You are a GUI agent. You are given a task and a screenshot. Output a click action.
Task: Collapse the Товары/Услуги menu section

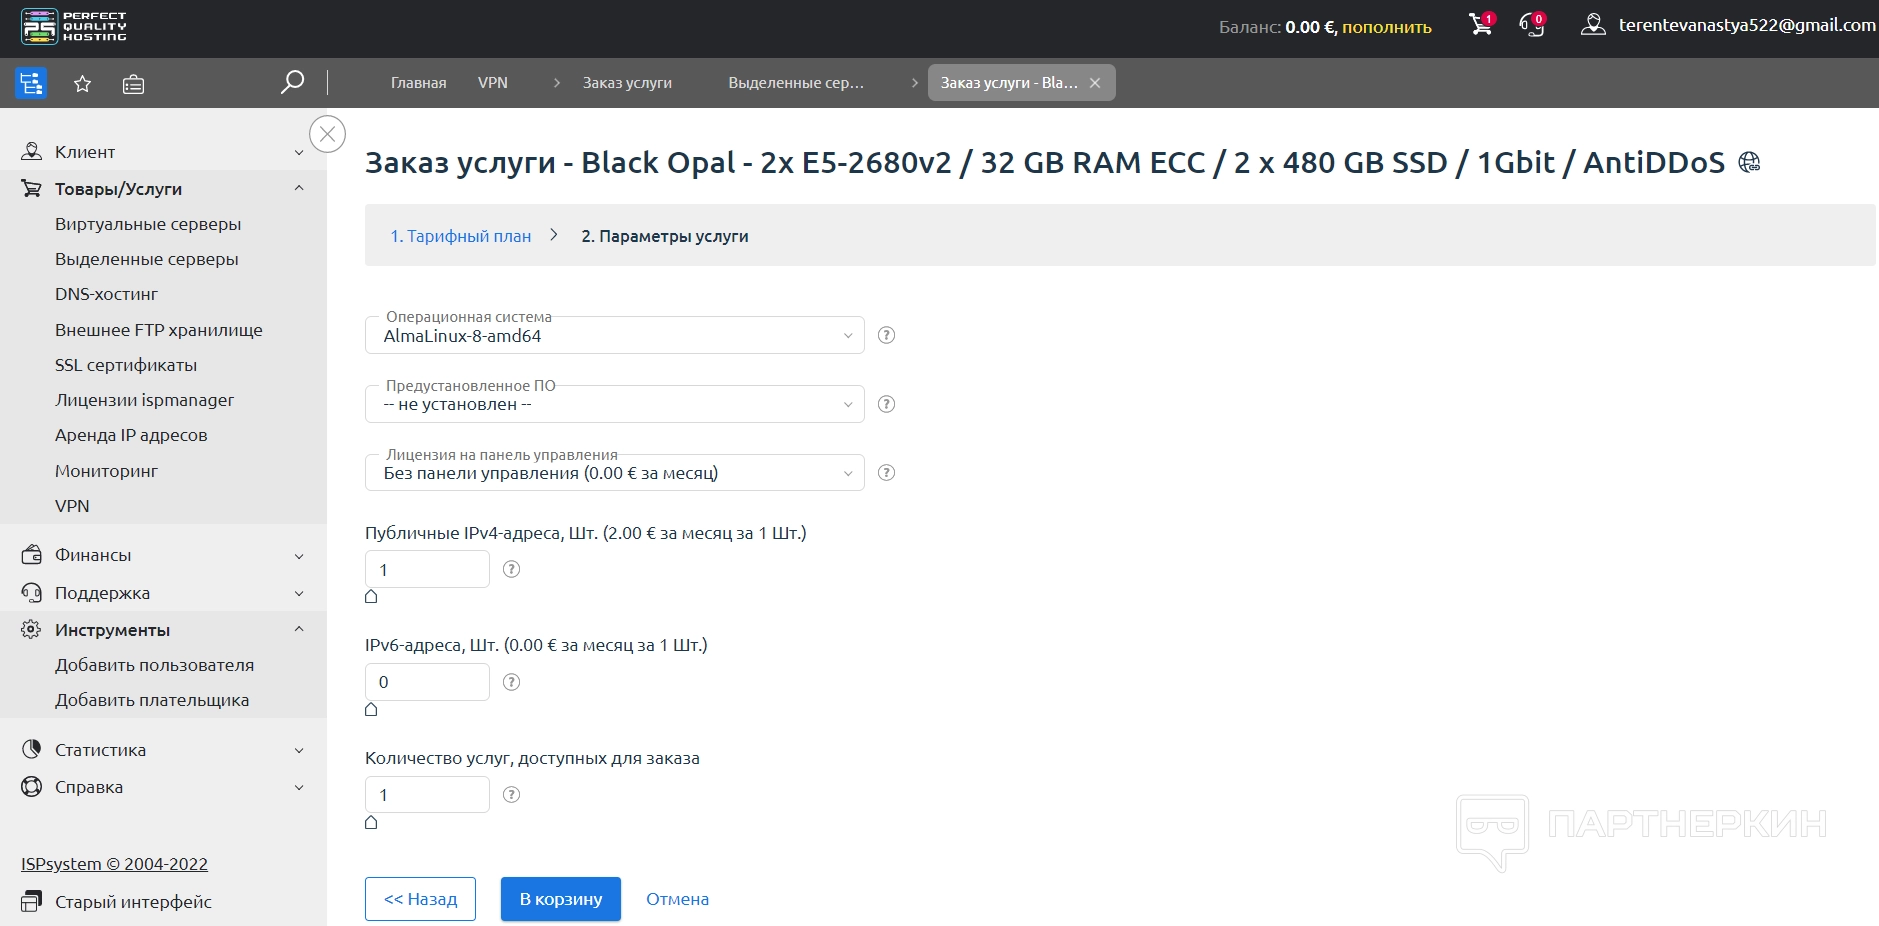coord(163,189)
